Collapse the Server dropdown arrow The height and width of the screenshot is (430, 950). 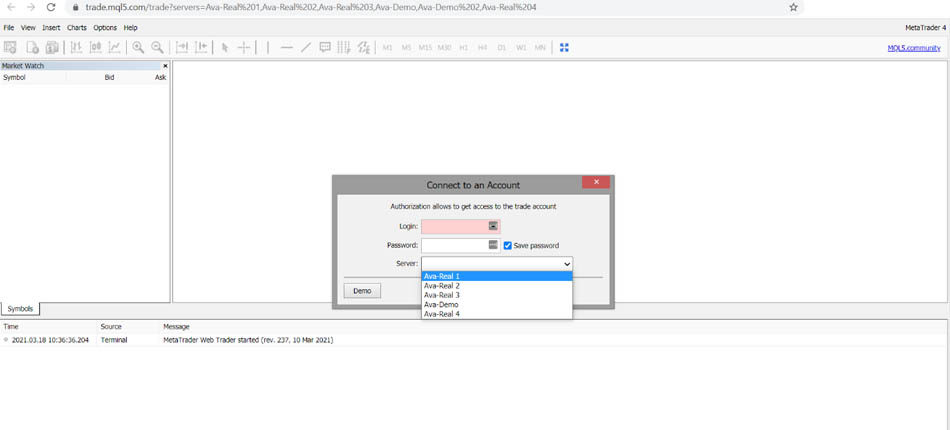(x=567, y=264)
